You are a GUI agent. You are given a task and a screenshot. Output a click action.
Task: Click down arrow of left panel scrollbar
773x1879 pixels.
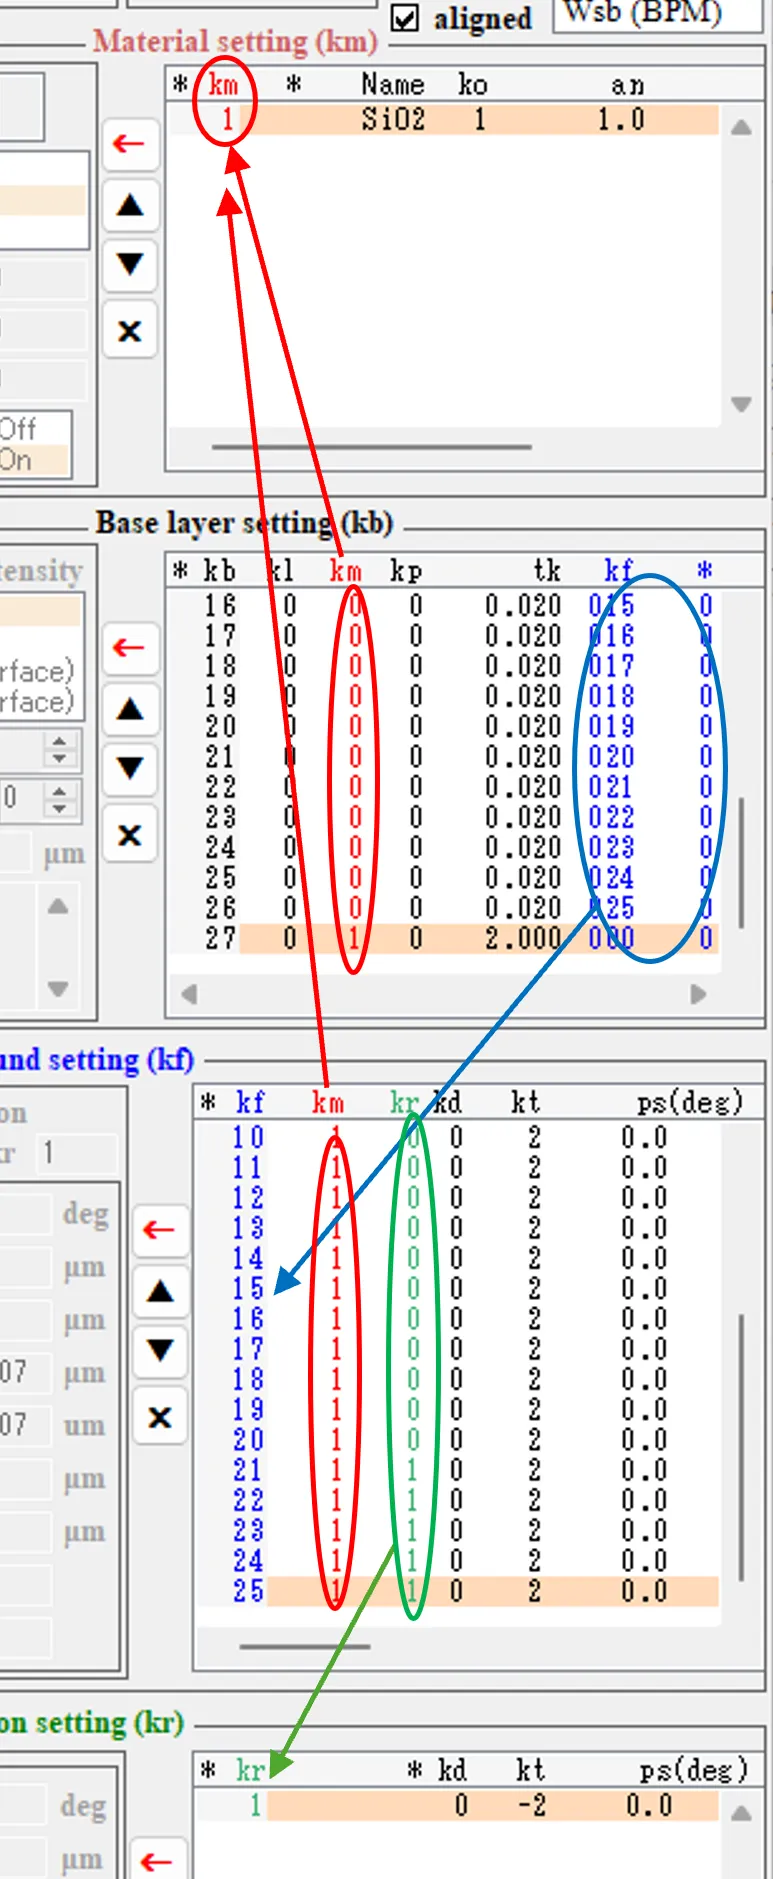pyautogui.click(x=58, y=989)
